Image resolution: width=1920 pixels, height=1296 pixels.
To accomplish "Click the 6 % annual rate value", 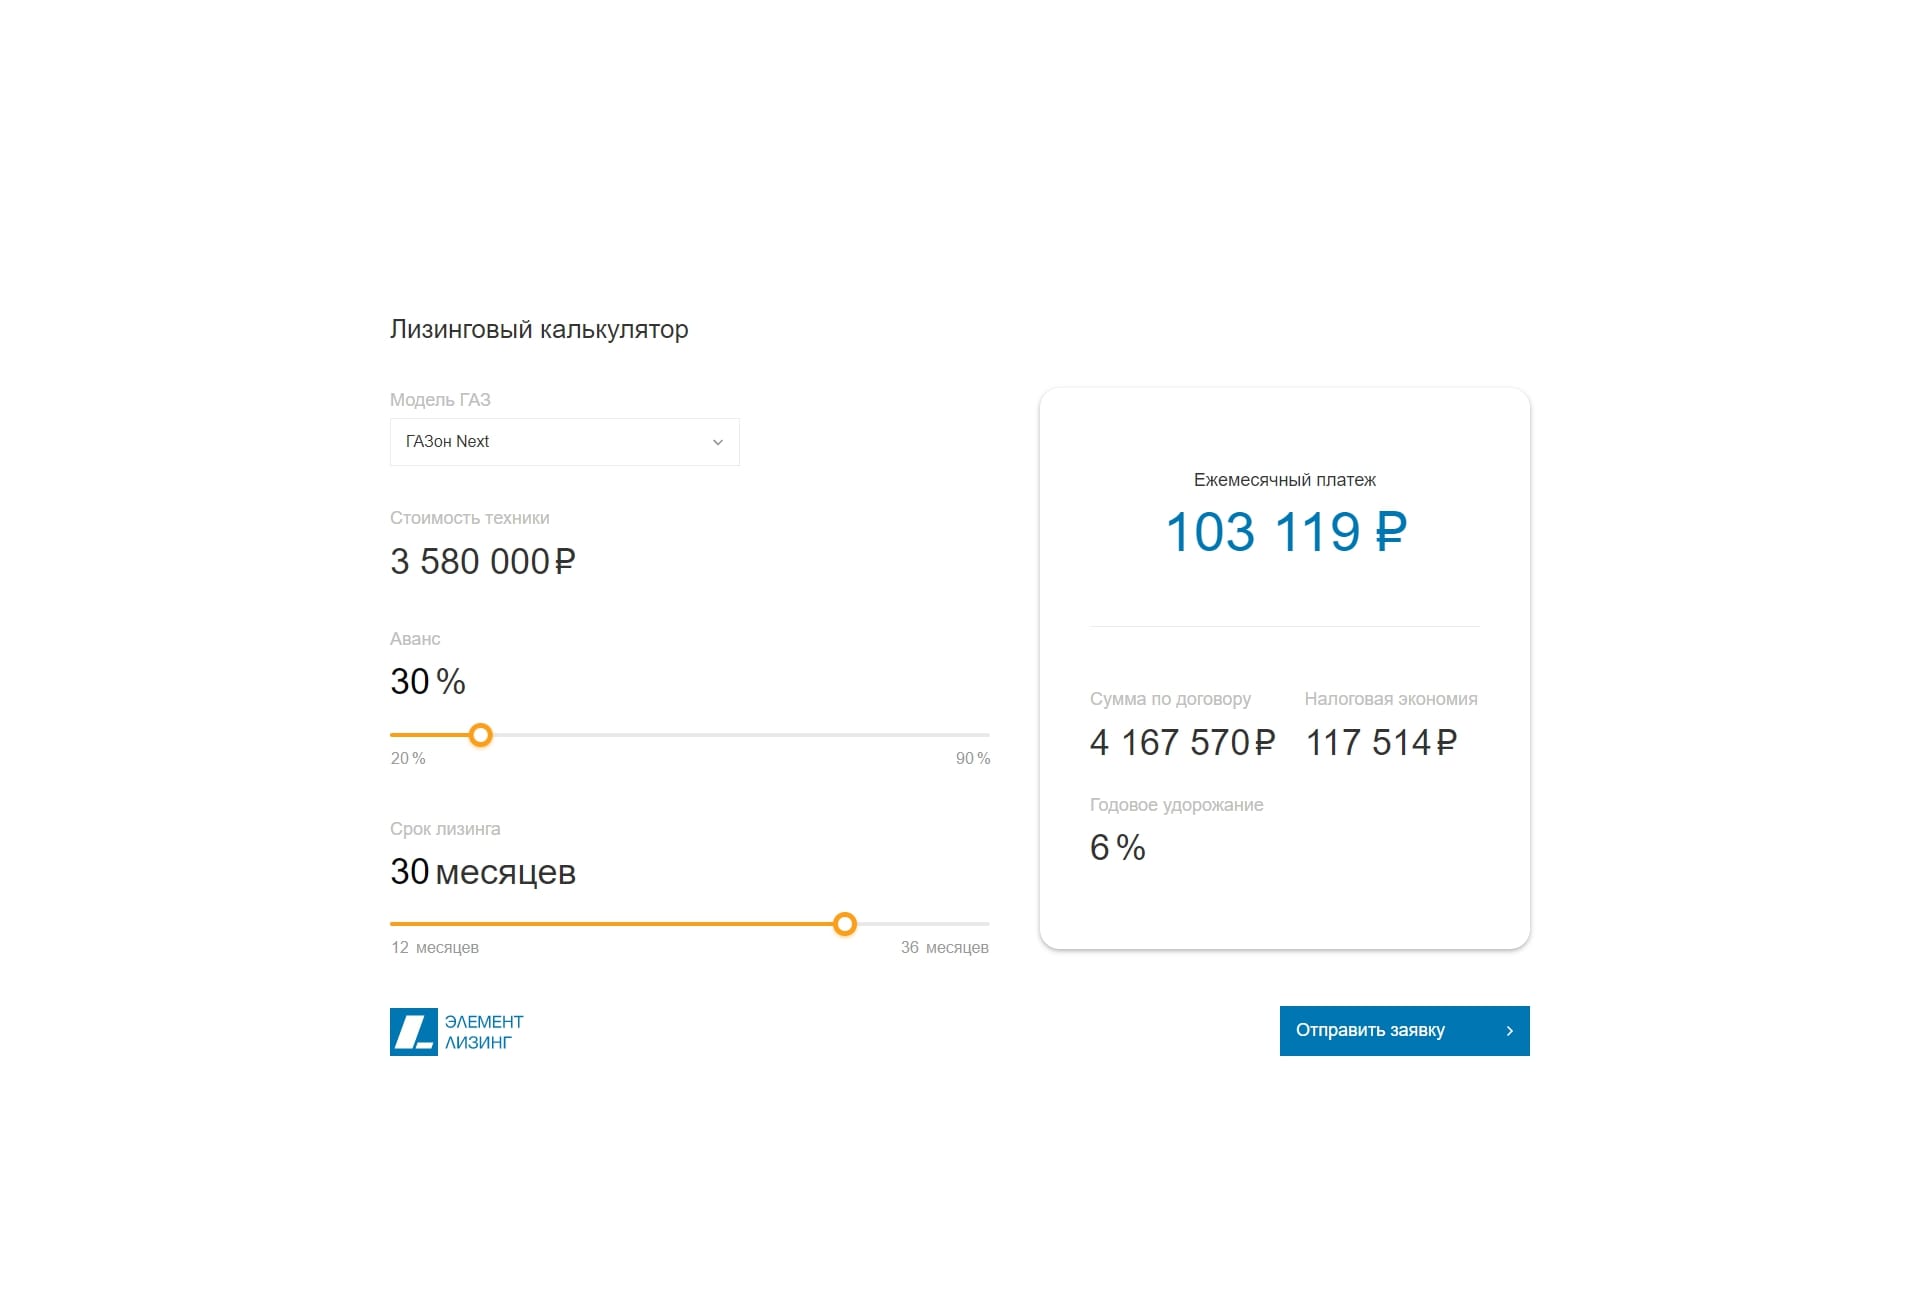I will (1117, 848).
